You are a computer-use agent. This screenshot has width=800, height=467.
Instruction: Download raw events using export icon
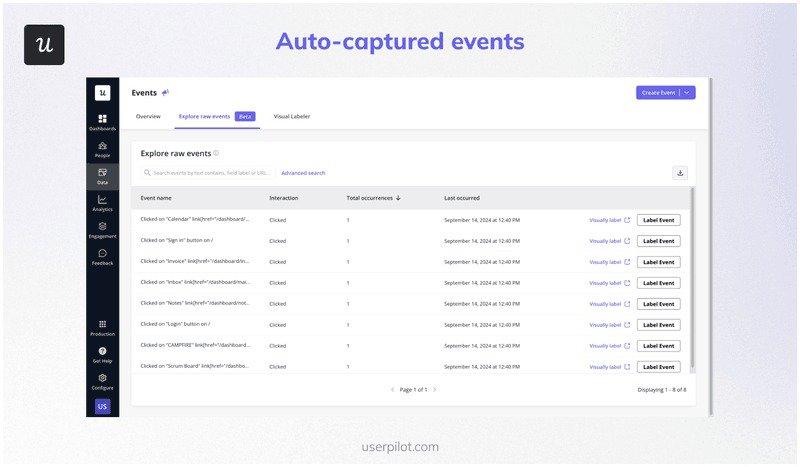click(681, 172)
